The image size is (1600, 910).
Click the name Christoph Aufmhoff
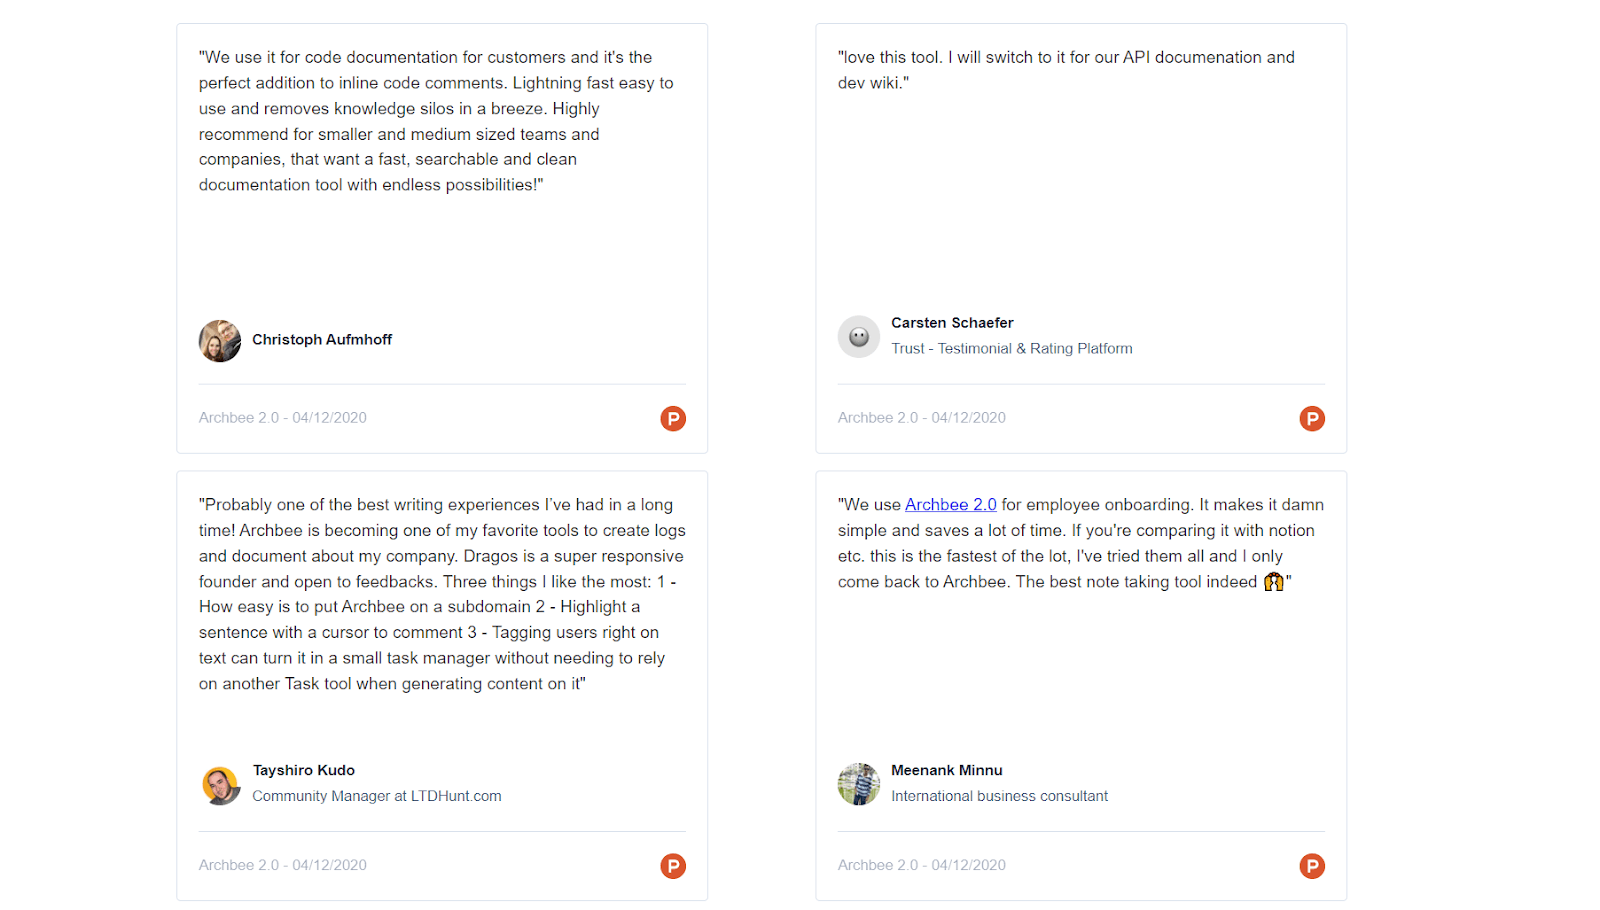322,340
